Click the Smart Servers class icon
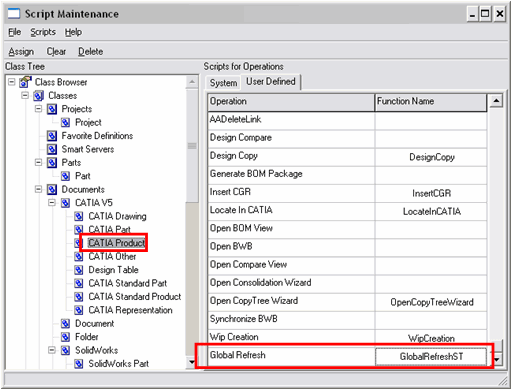This screenshot has width=511, height=390. (x=52, y=149)
